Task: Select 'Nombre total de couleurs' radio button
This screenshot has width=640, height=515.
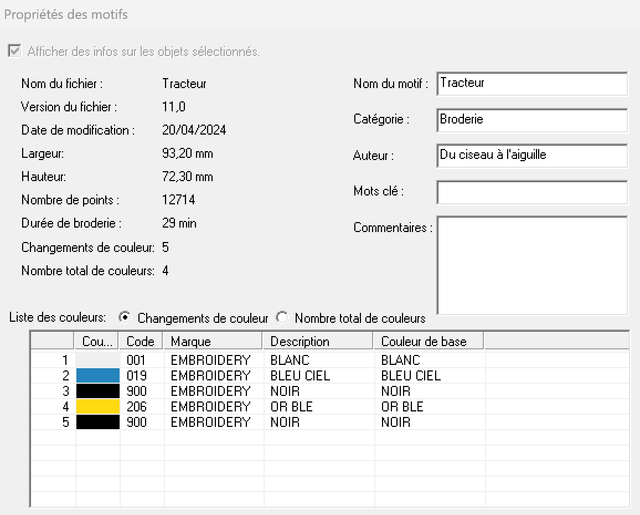Action: point(282,318)
